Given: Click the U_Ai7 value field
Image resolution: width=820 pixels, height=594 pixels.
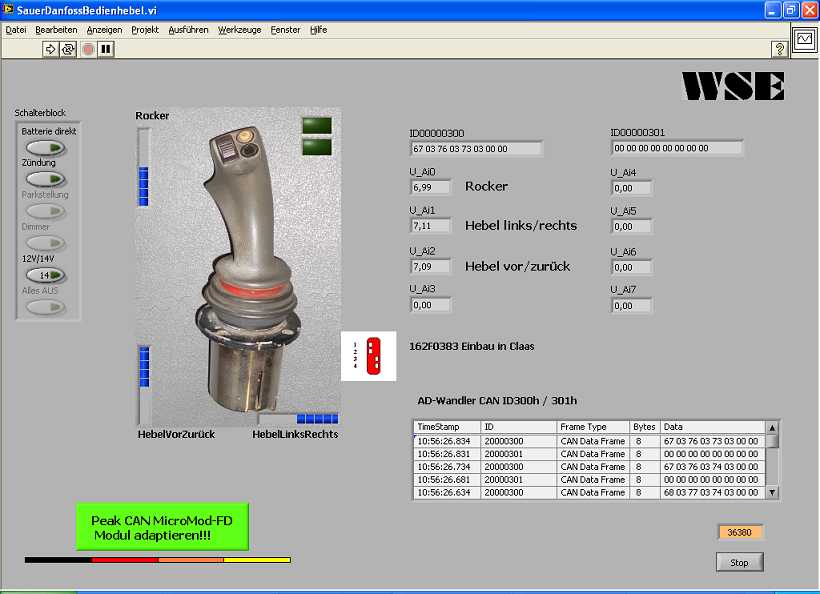Looking at the screenshot, I should pyautogui.click(x=631, y=305).
